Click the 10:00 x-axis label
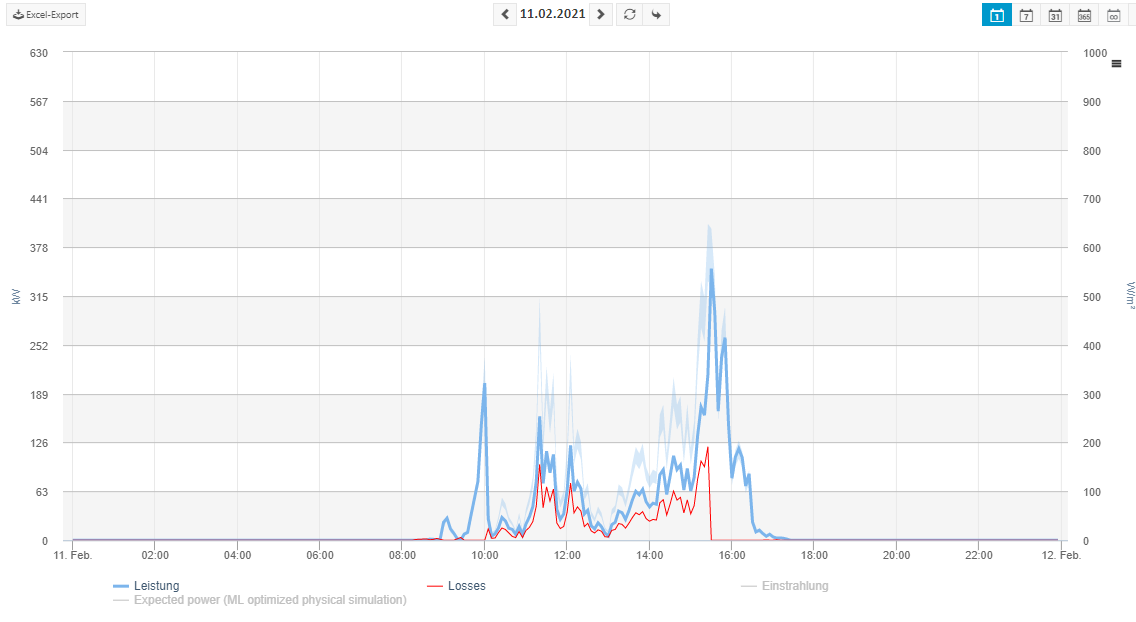Viewport: 1136px width, 622px height. pos(485,555)
